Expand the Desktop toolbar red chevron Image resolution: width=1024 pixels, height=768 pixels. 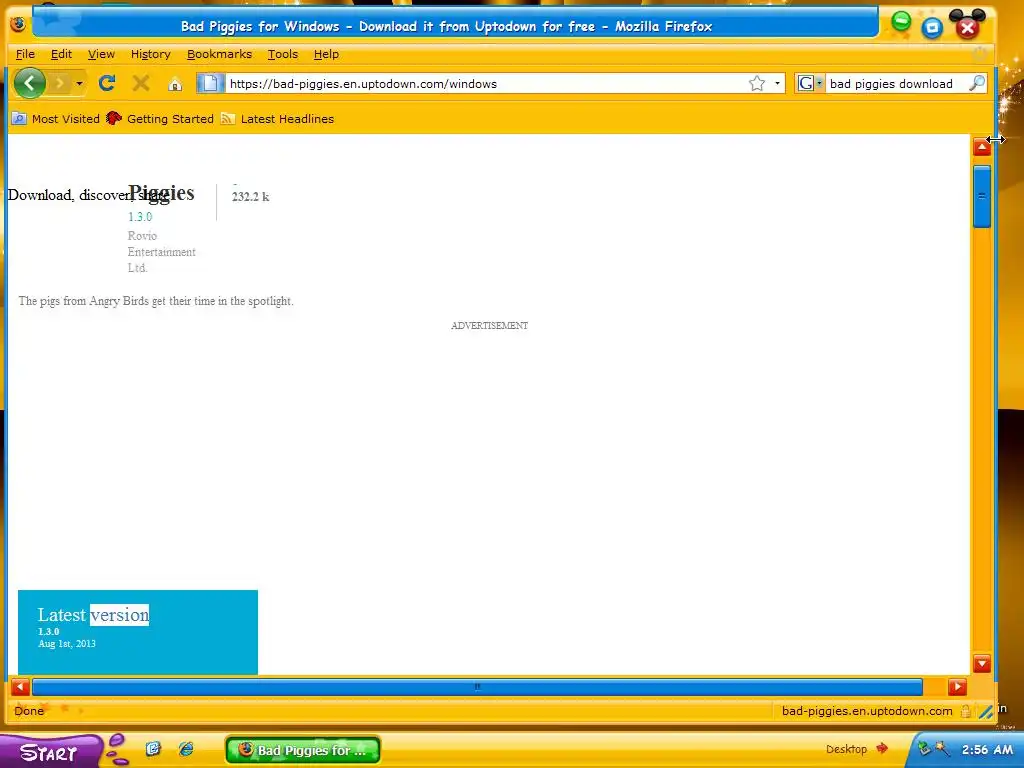tap(882, 748)
